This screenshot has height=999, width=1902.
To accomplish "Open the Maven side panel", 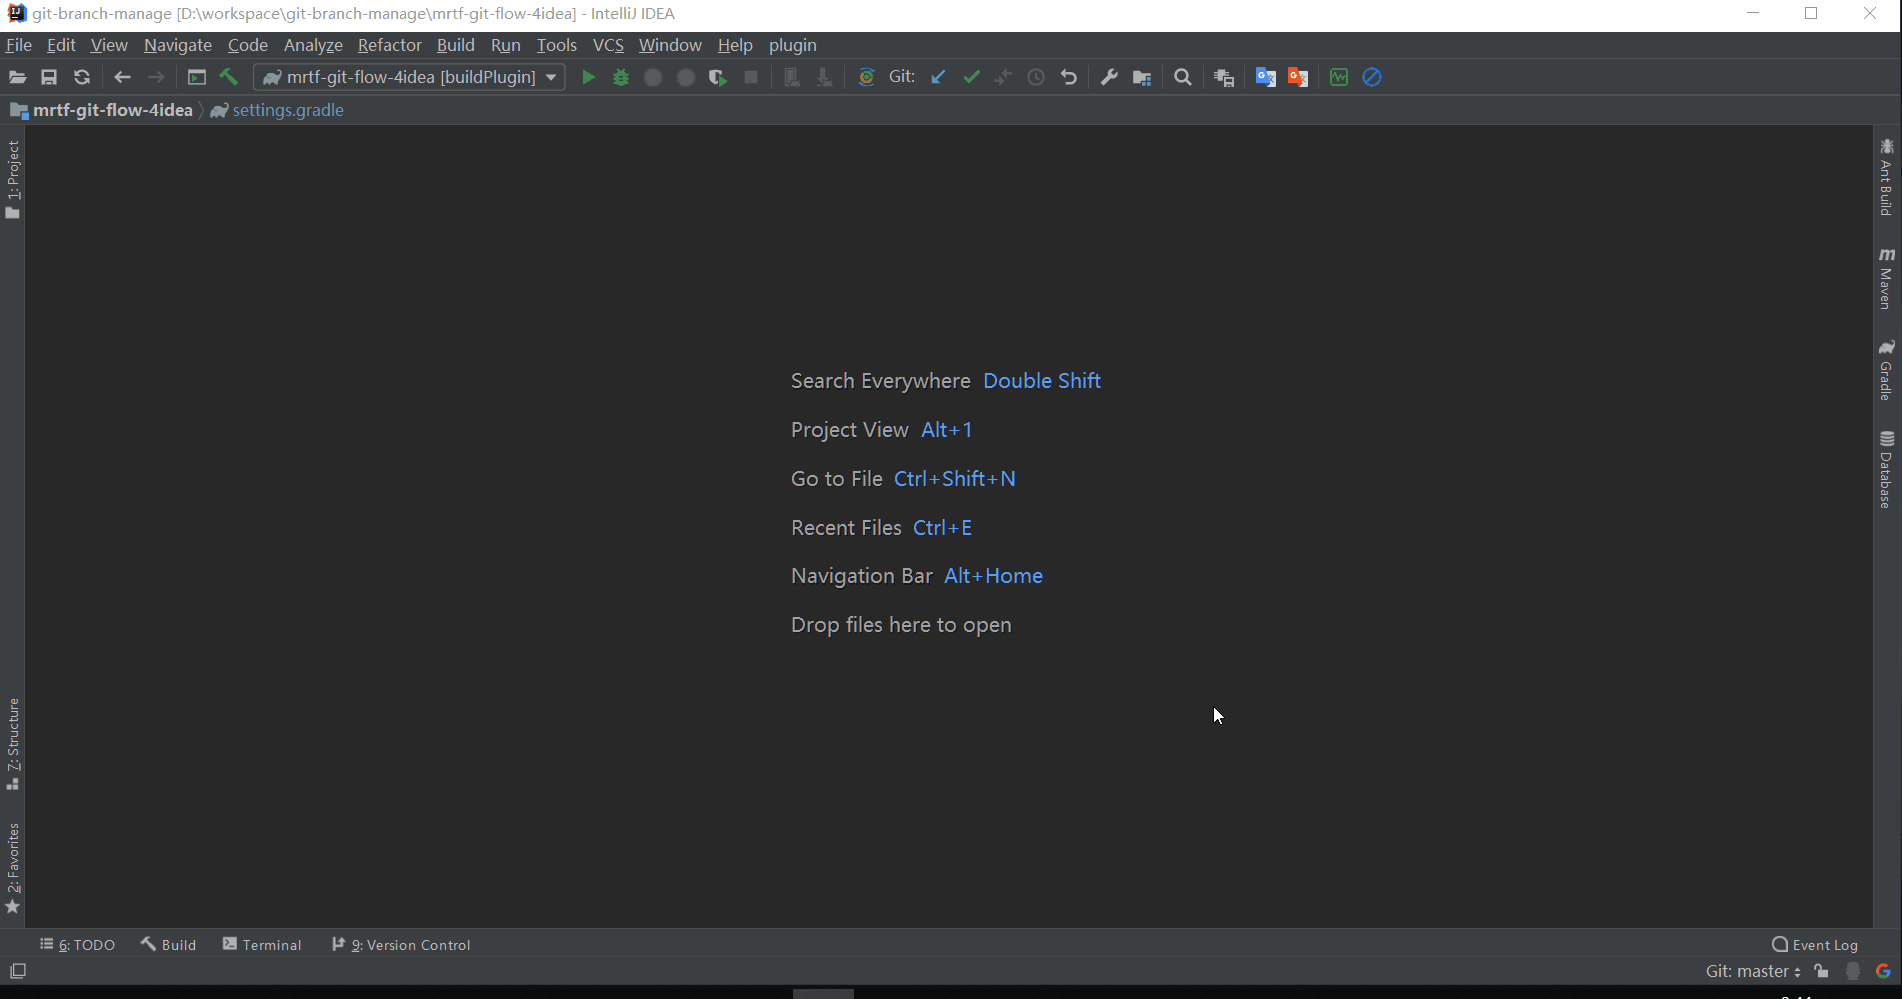I will pyautogui.click(x=1887, y=279).
